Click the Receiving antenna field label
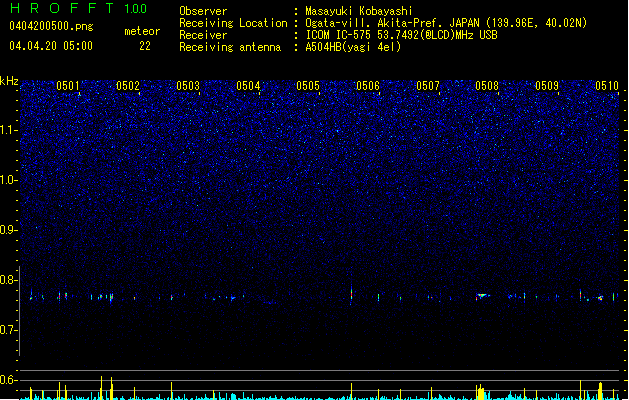Viewport: 629px width, 400px height. pos(230,47)
